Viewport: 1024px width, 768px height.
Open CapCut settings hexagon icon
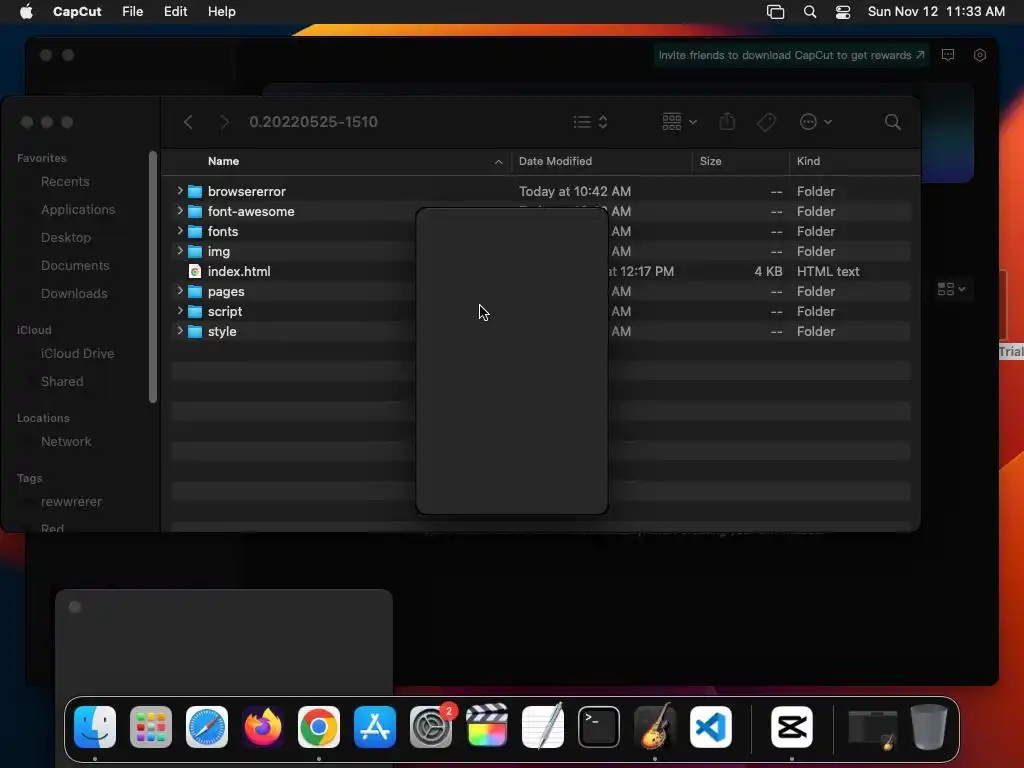coord(980,55)
